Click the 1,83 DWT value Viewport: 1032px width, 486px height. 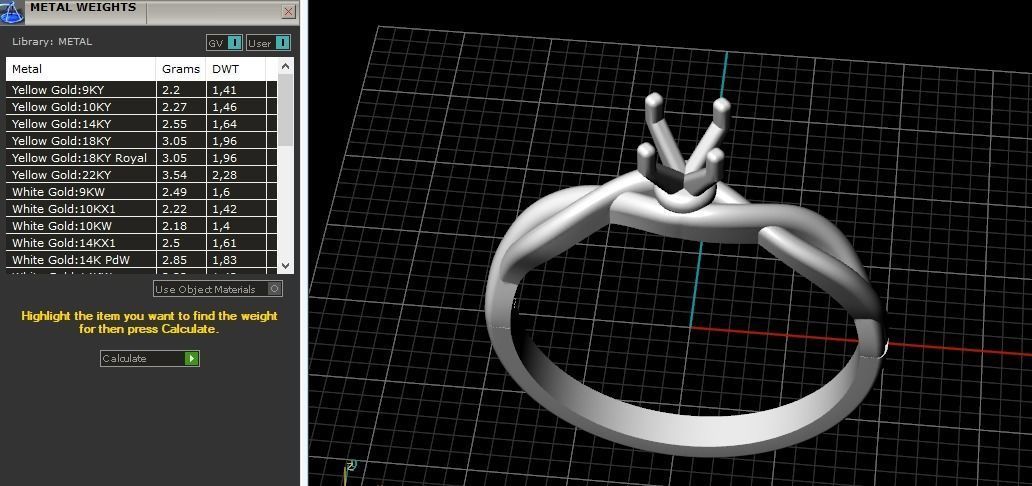(x=224, y=260)
